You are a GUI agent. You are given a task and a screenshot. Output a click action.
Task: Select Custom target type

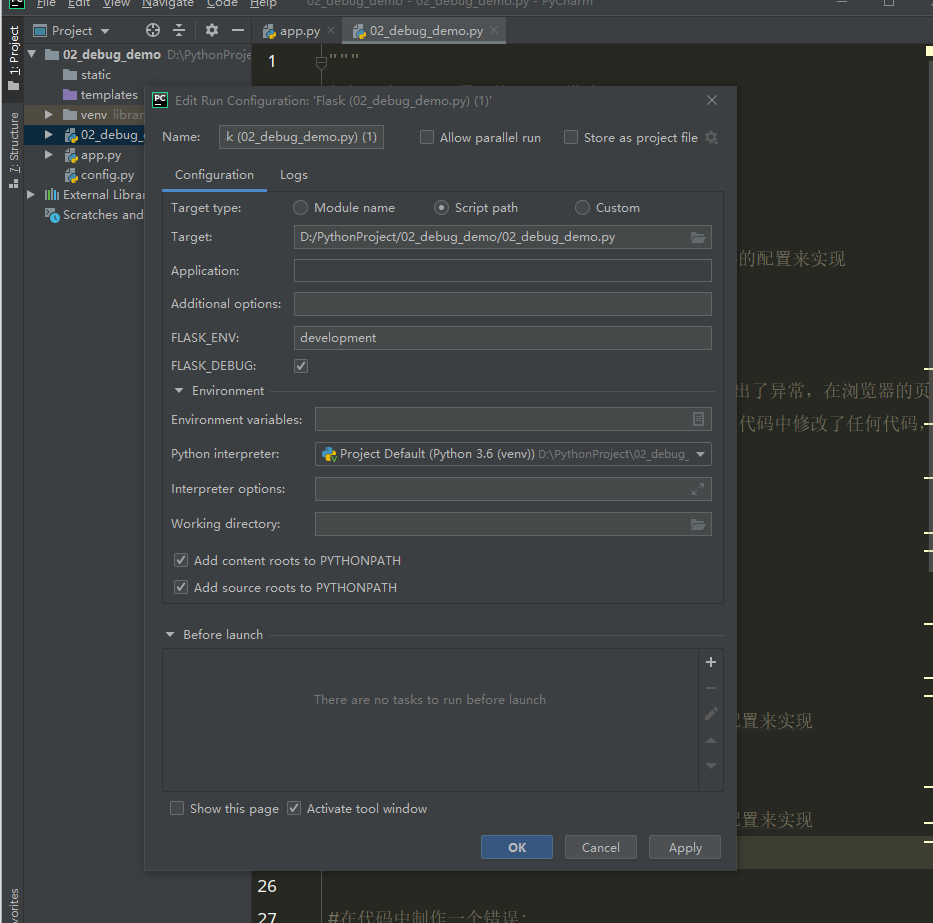[x=583, y=208]
